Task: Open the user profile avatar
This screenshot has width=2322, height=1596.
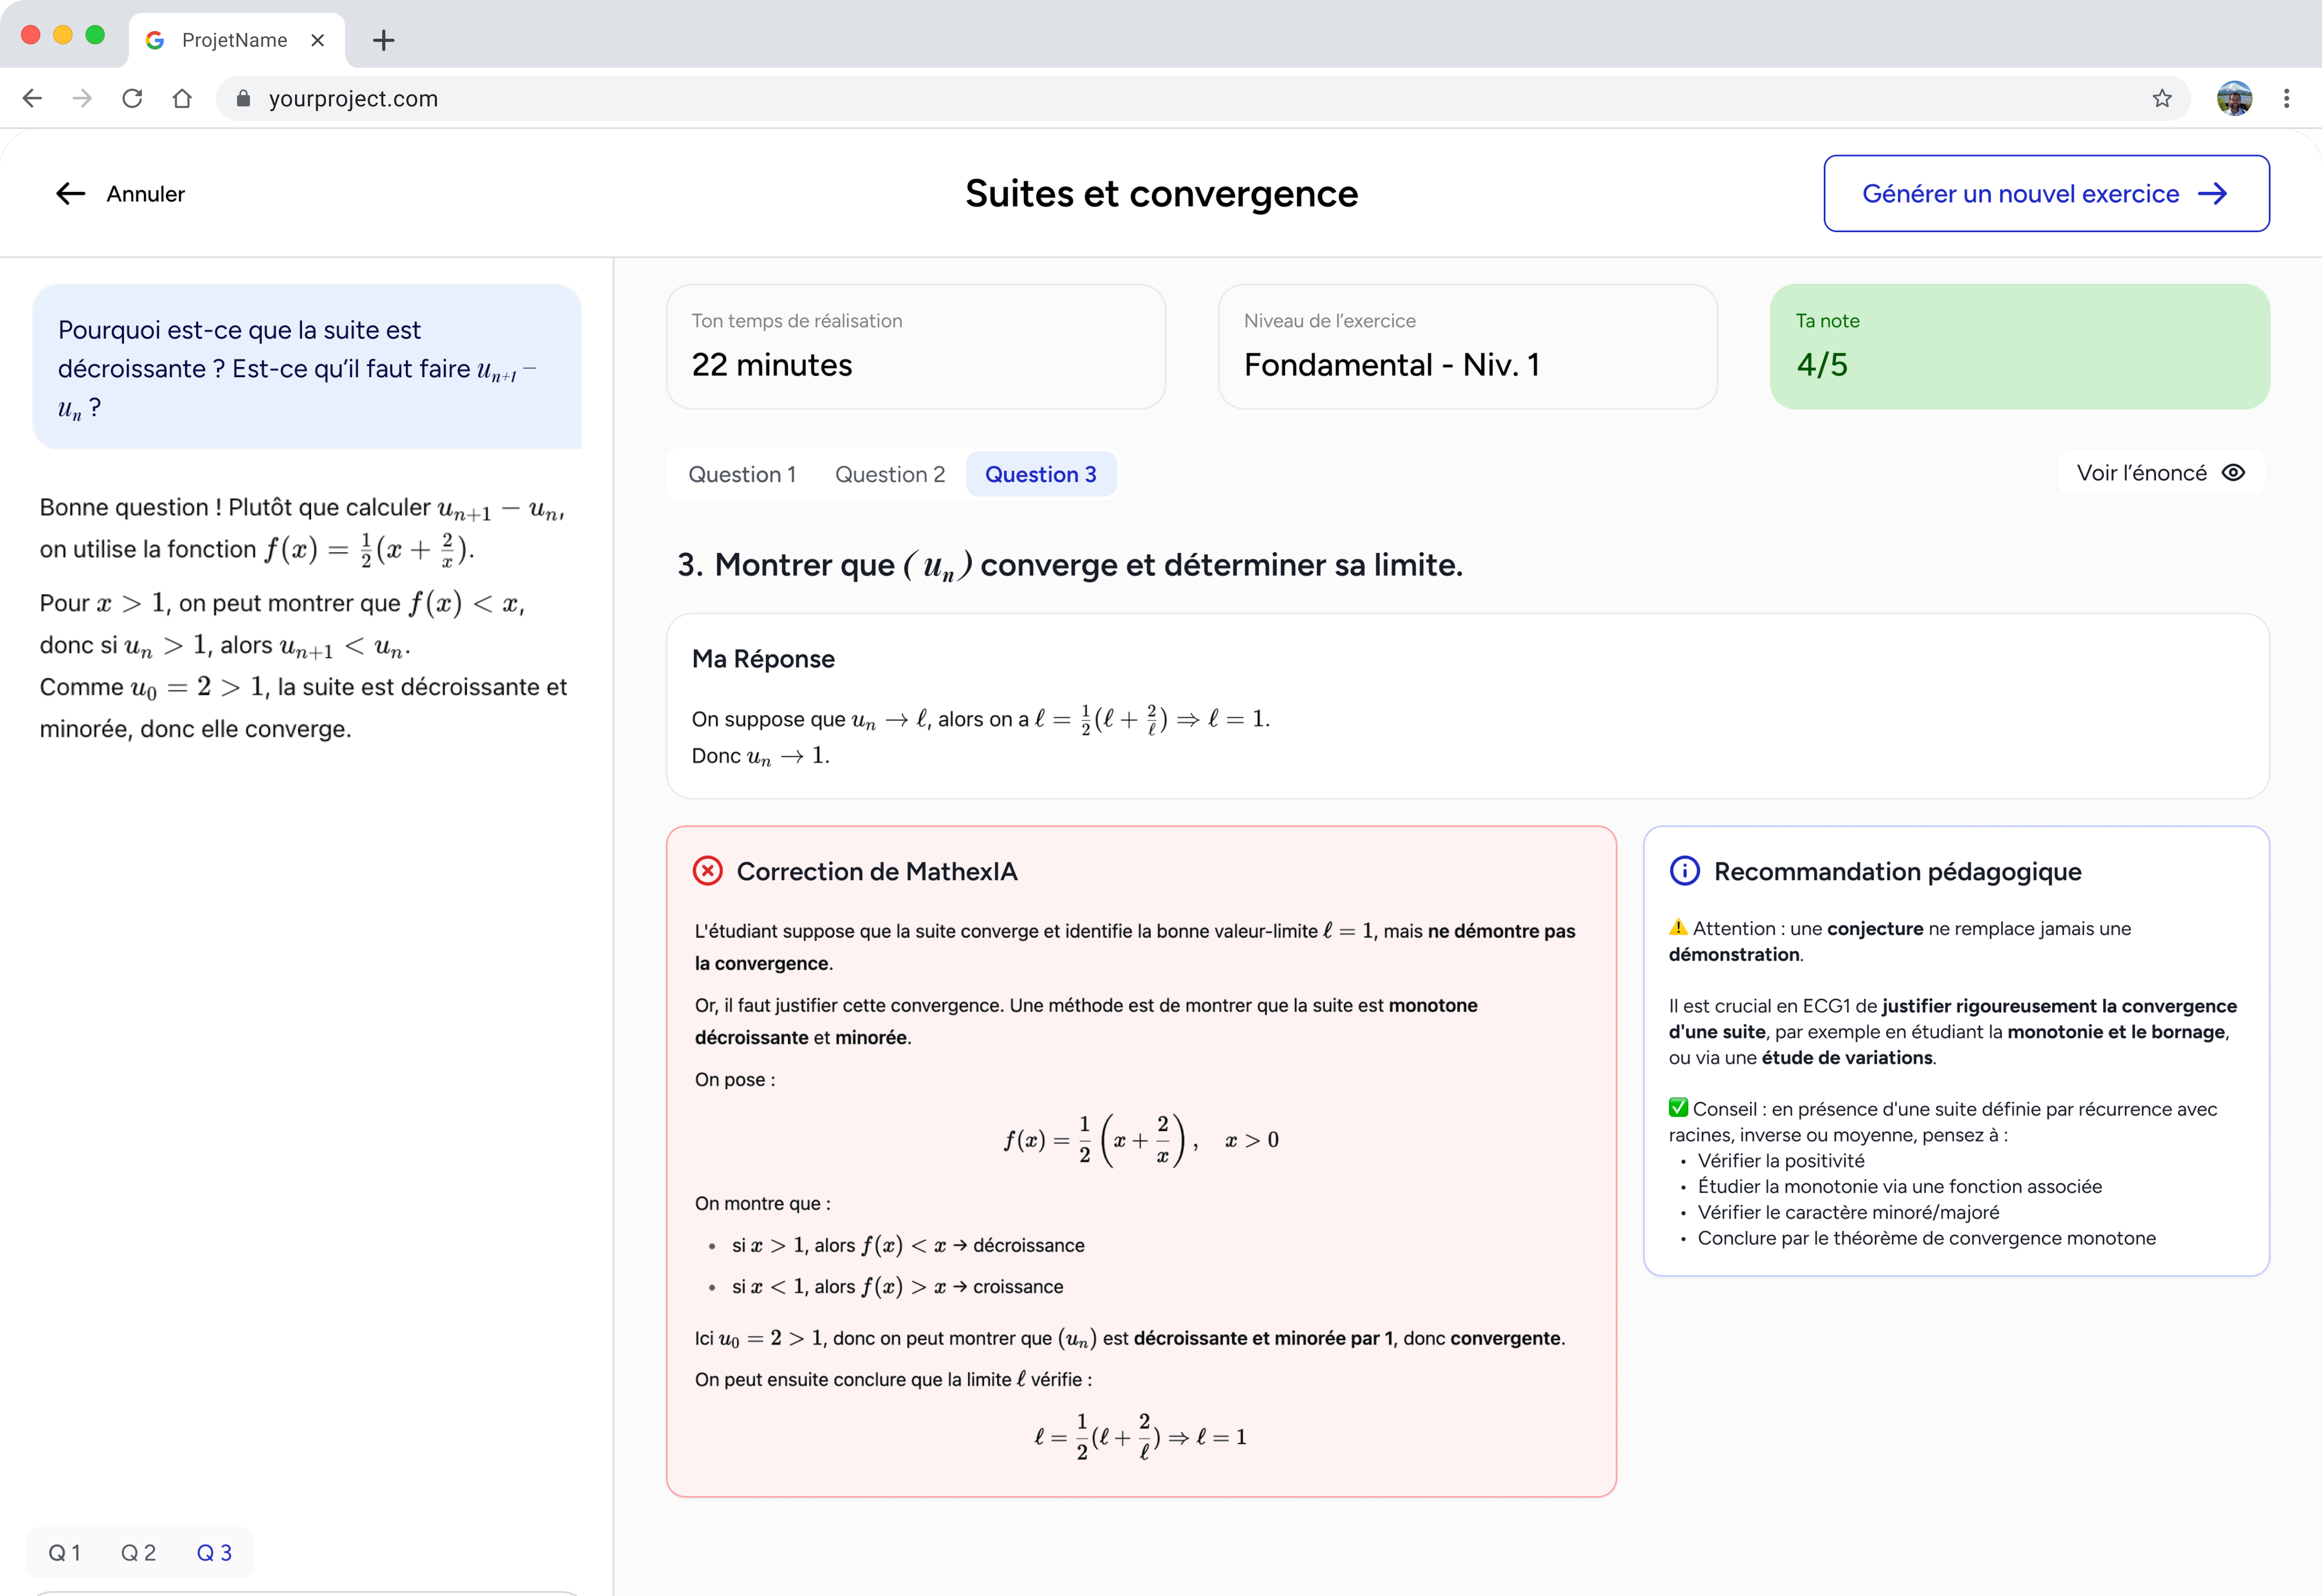Action: [2234, 98]
